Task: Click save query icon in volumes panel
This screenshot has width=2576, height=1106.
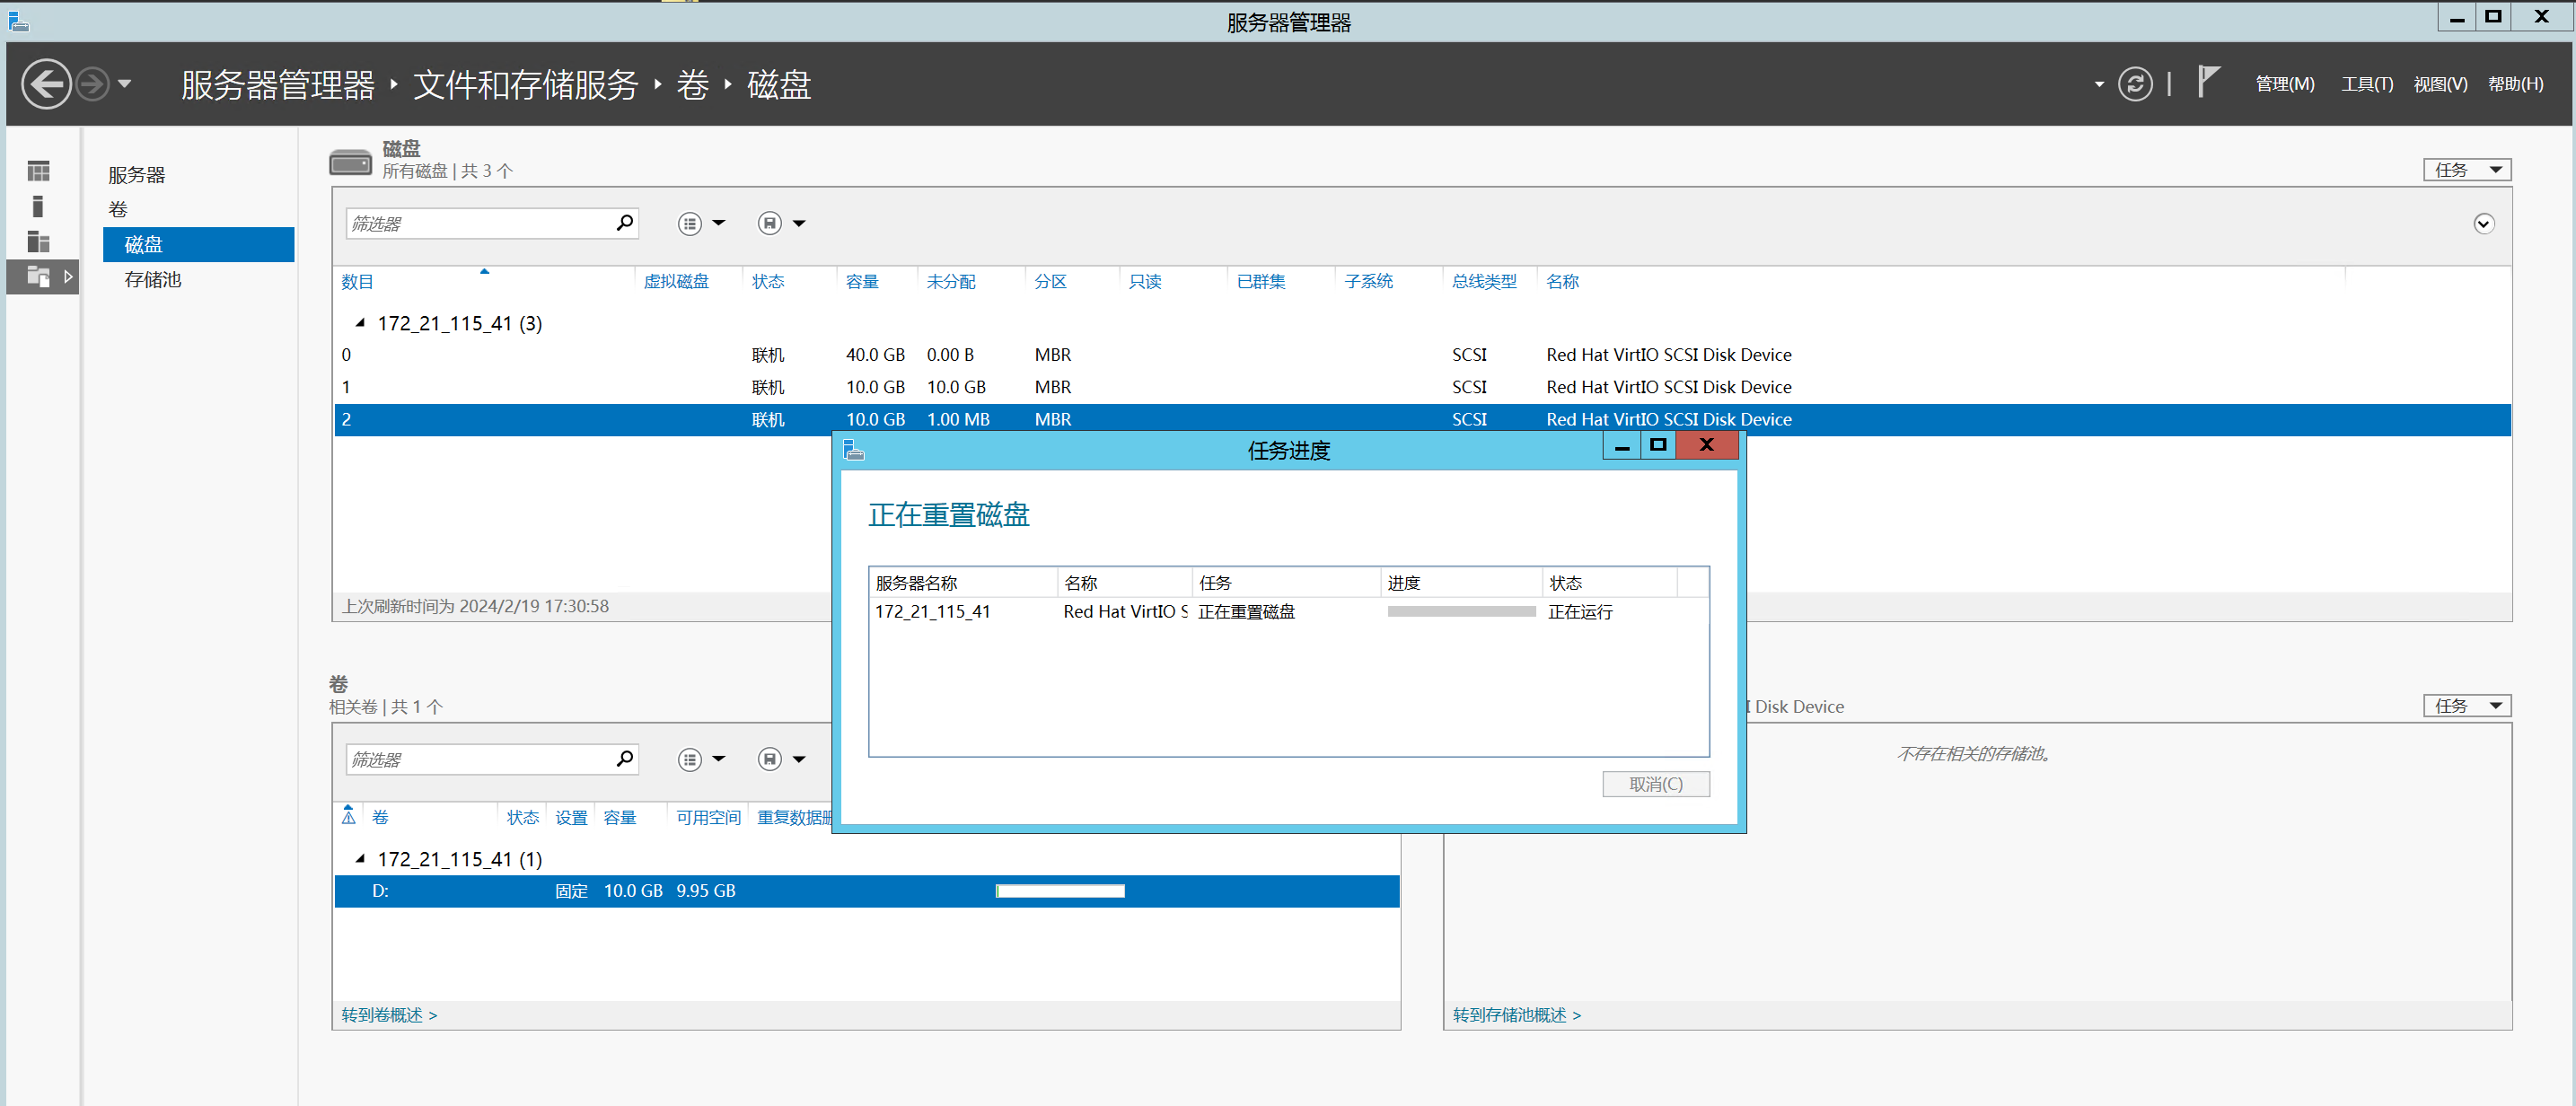Action: 769,760
